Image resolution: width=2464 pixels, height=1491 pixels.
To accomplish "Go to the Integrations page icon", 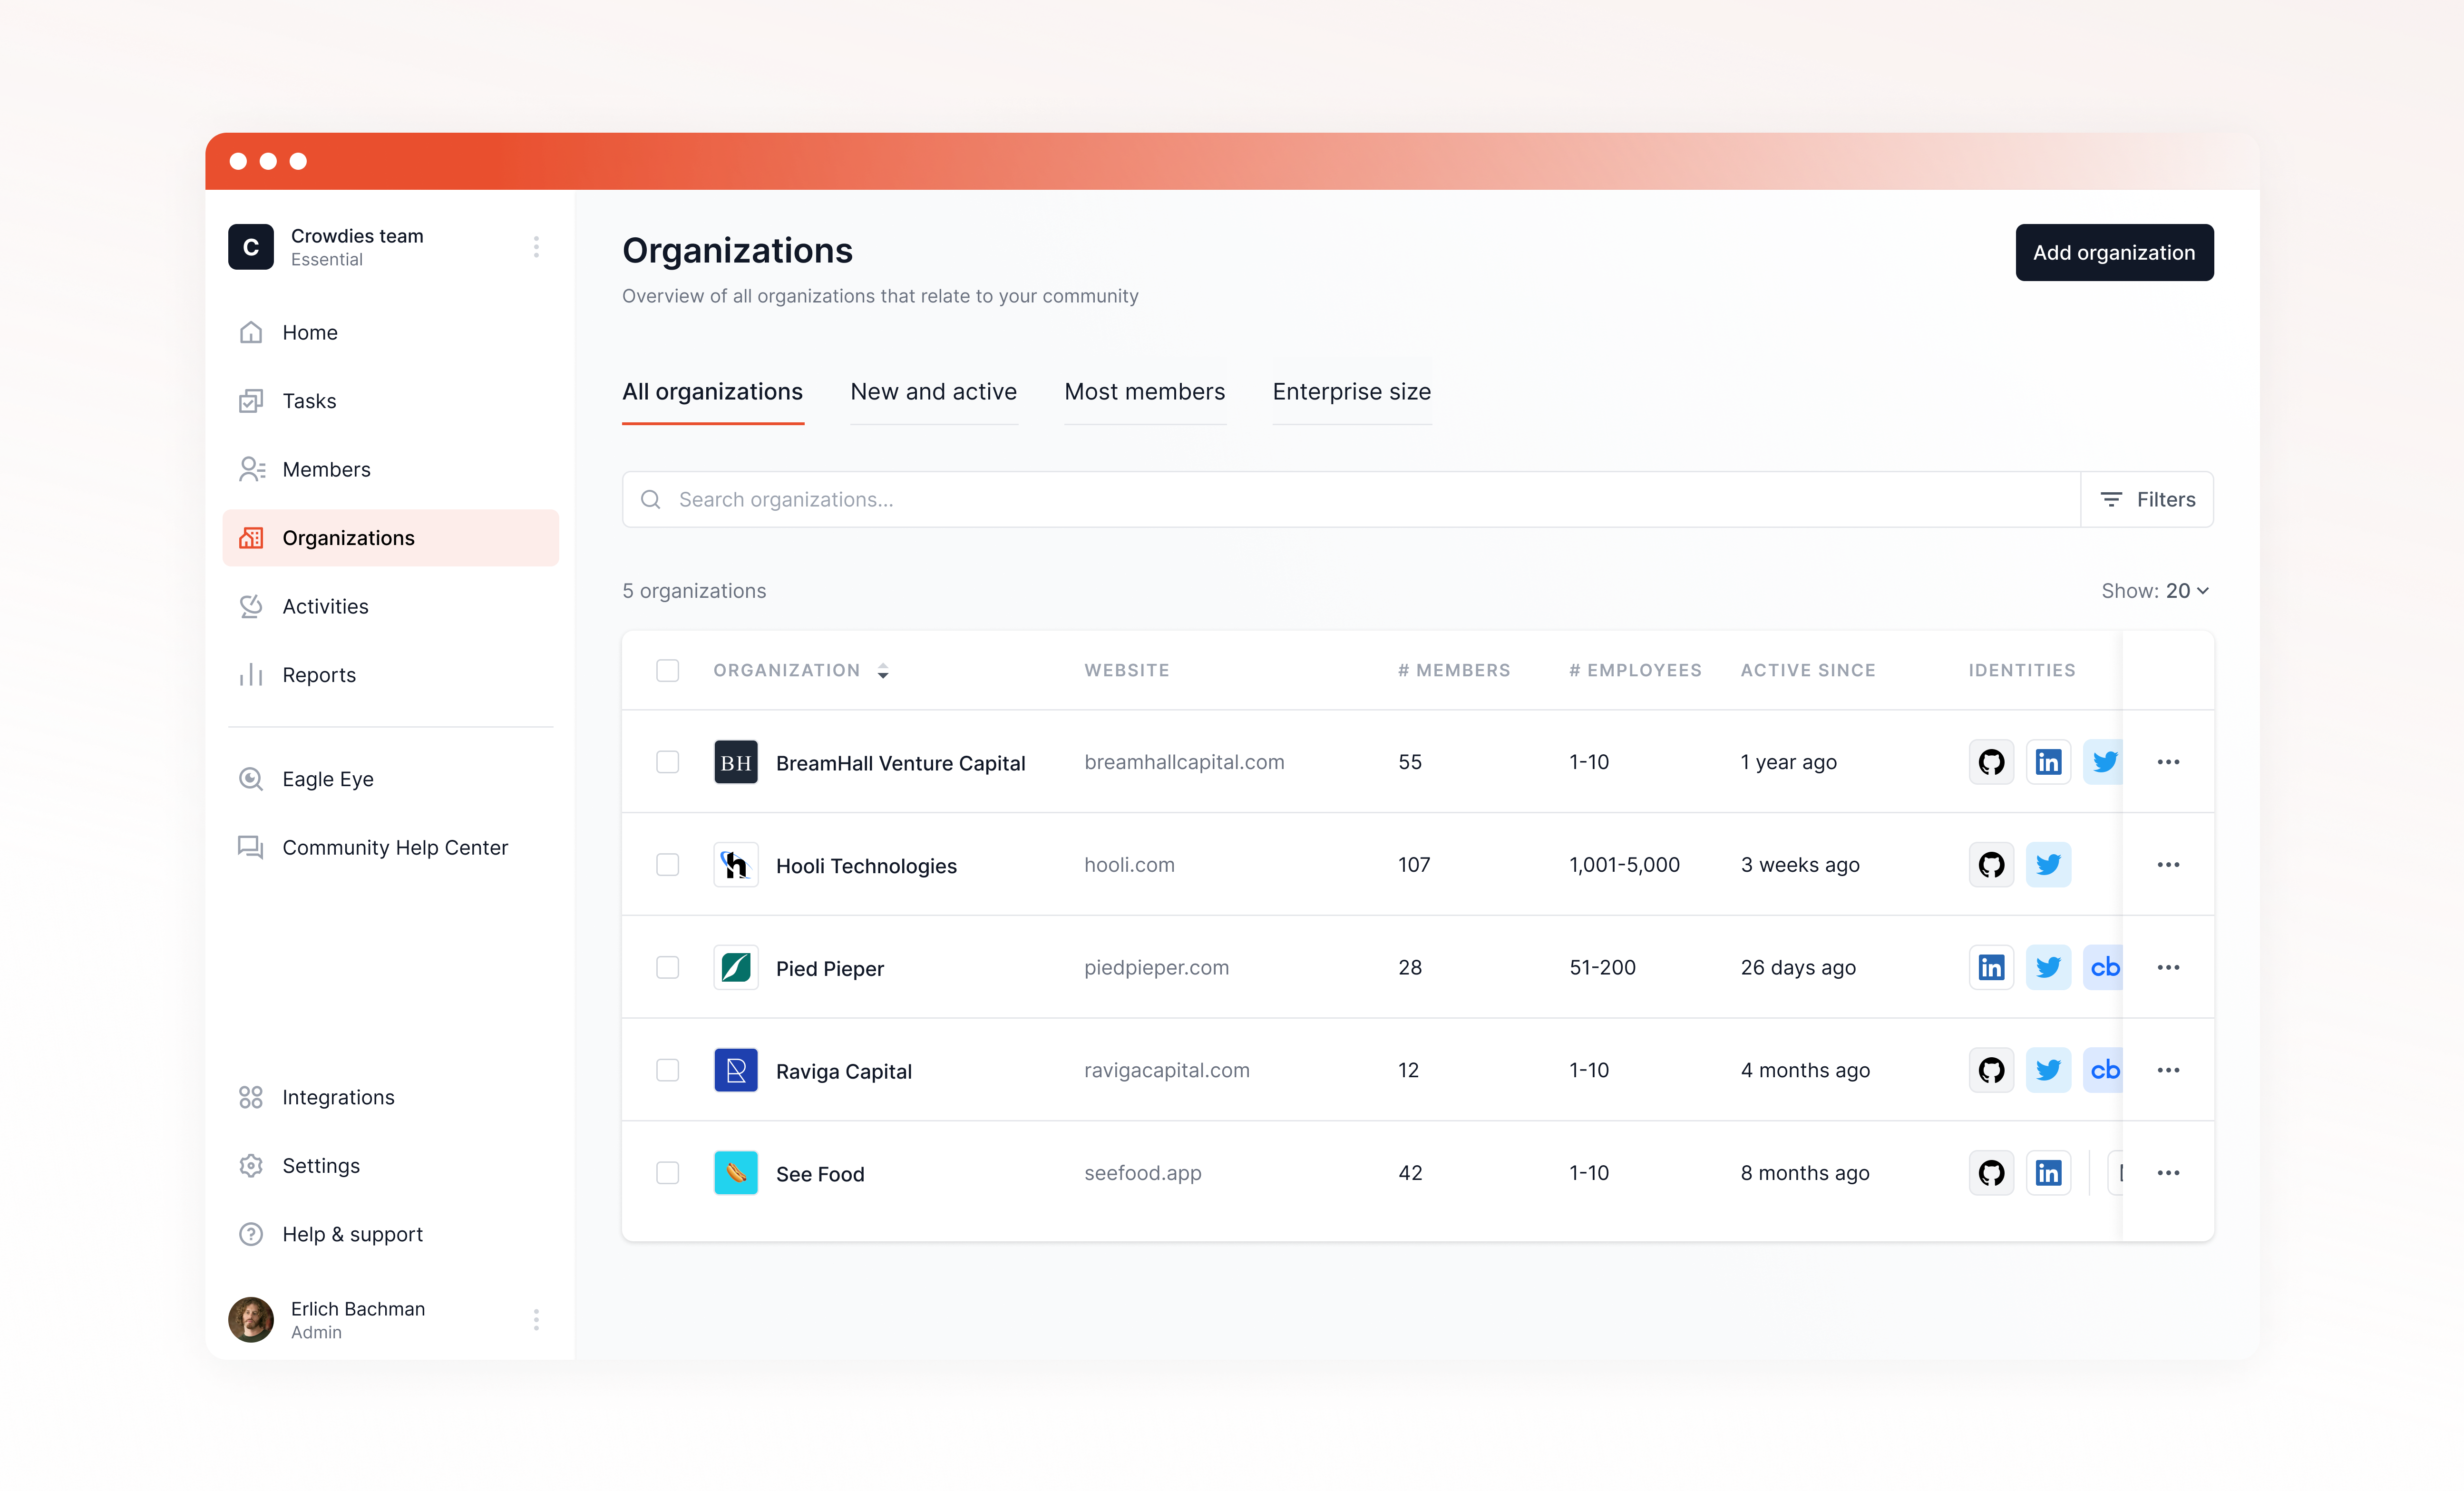I will (251, 1097).
